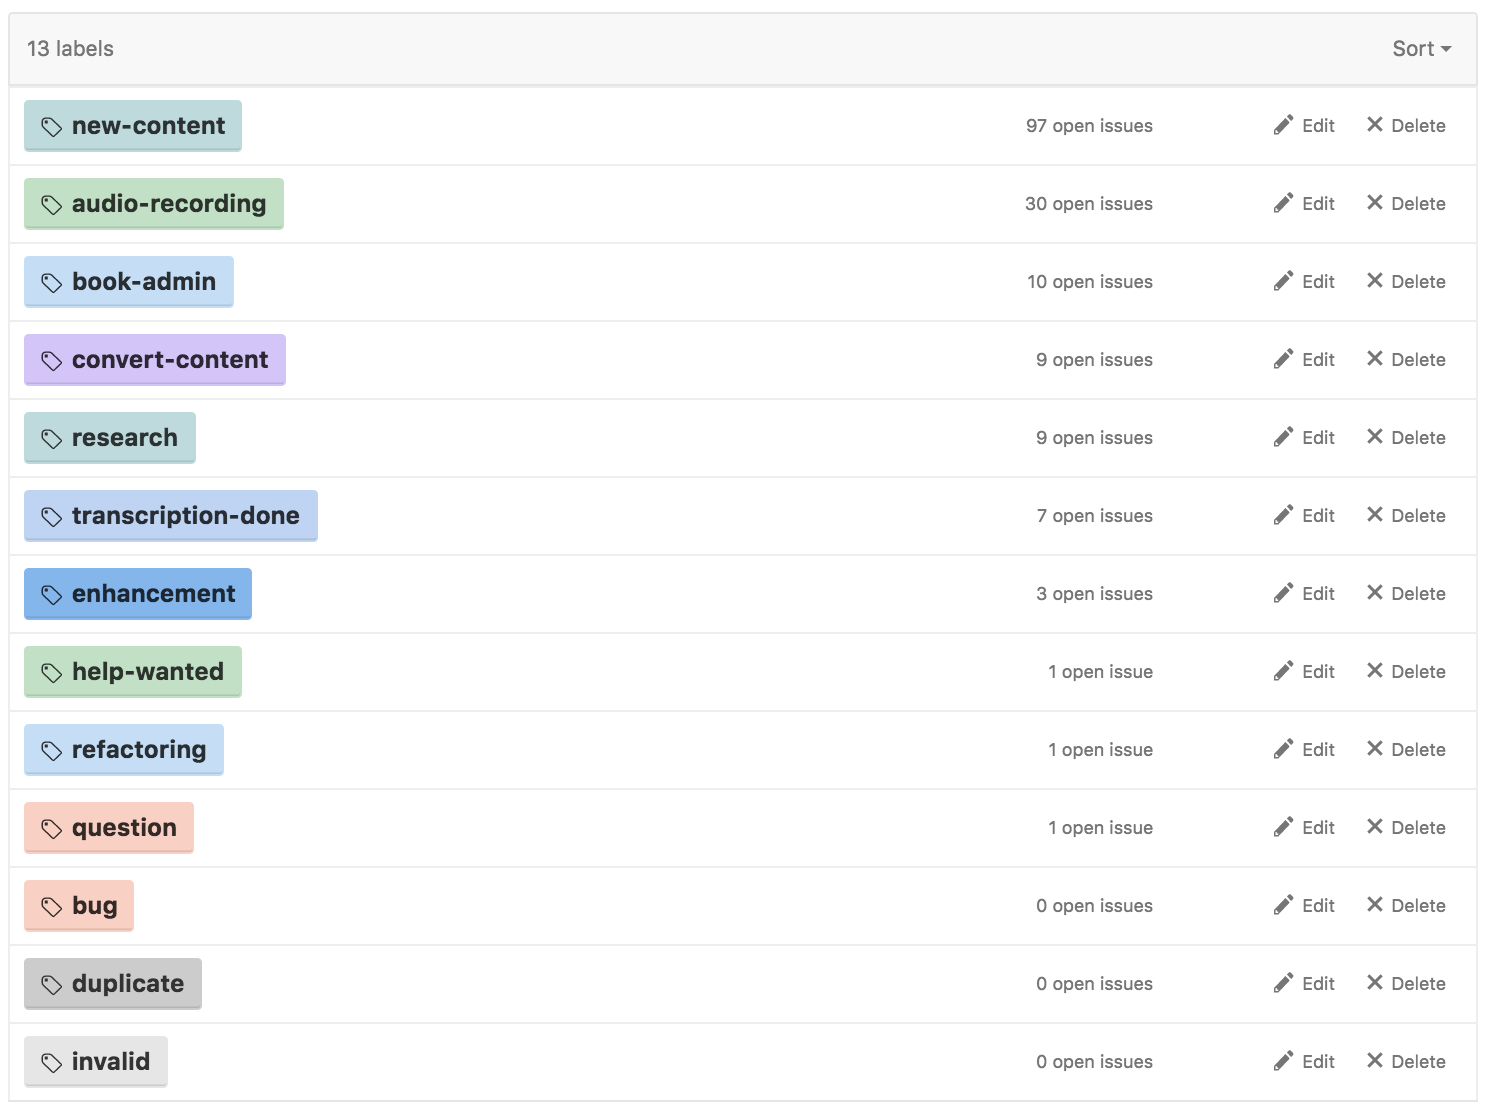Click pencil icon for transcription-done label
The width and height of the screenshot is (1496, 1118).
tap(1283, 515)
